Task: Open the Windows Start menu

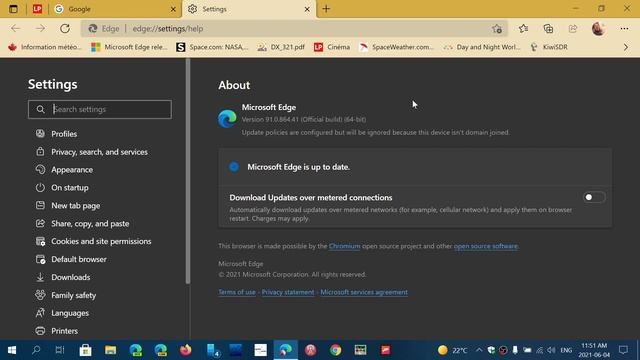Action: tap(12, 350)
